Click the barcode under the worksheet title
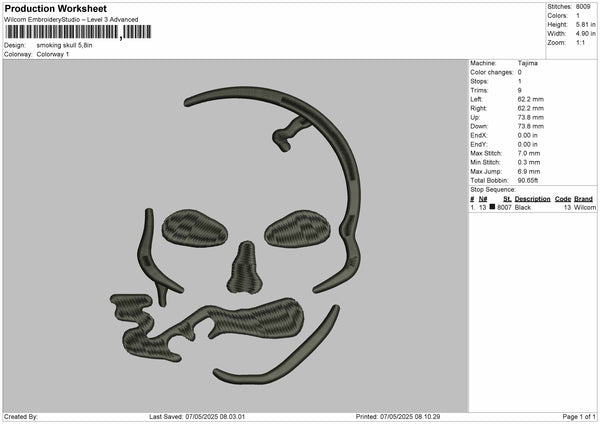This screenshot has width=600, height=424. tap(78, 32)
